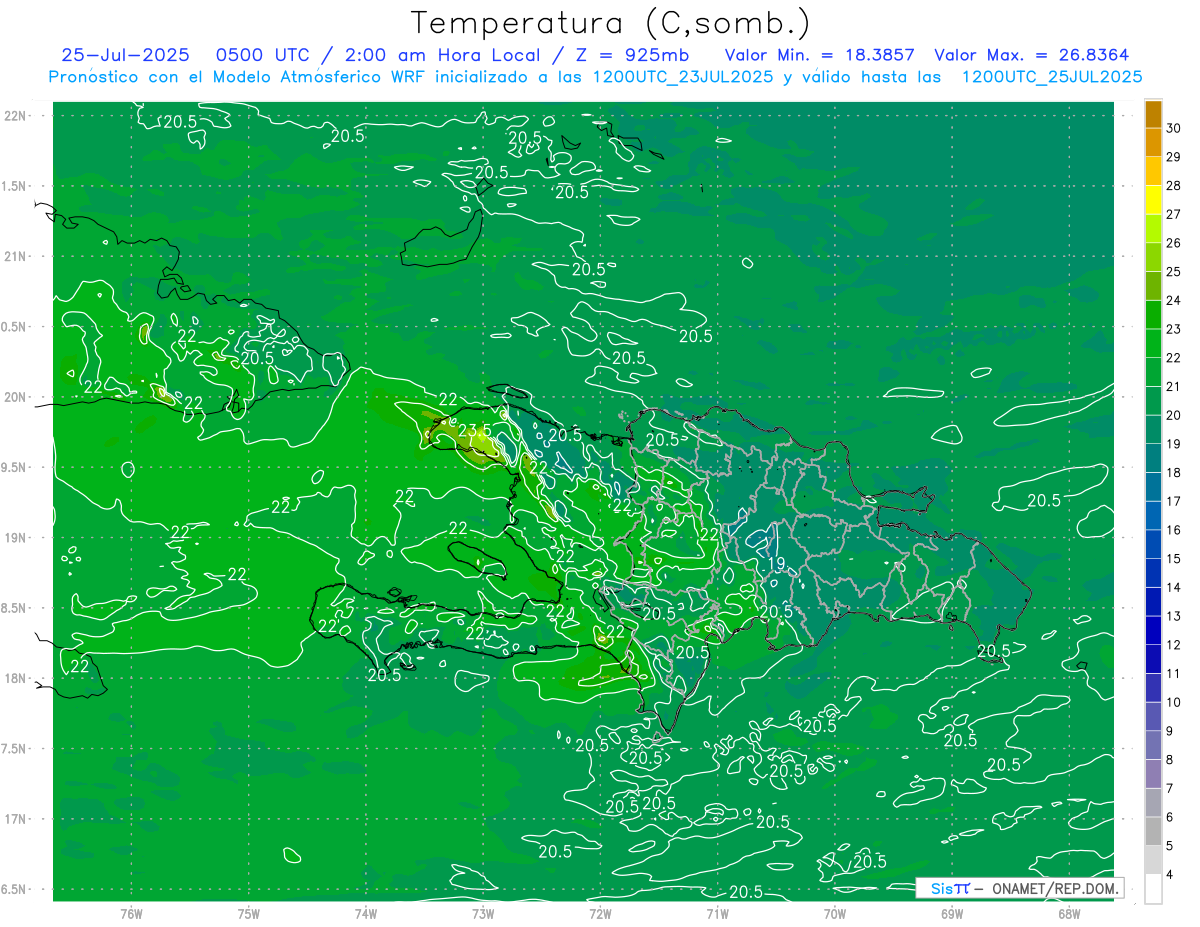
Task: Click the blue legend swatch between 15 and 16
Action: (1153, 544)
